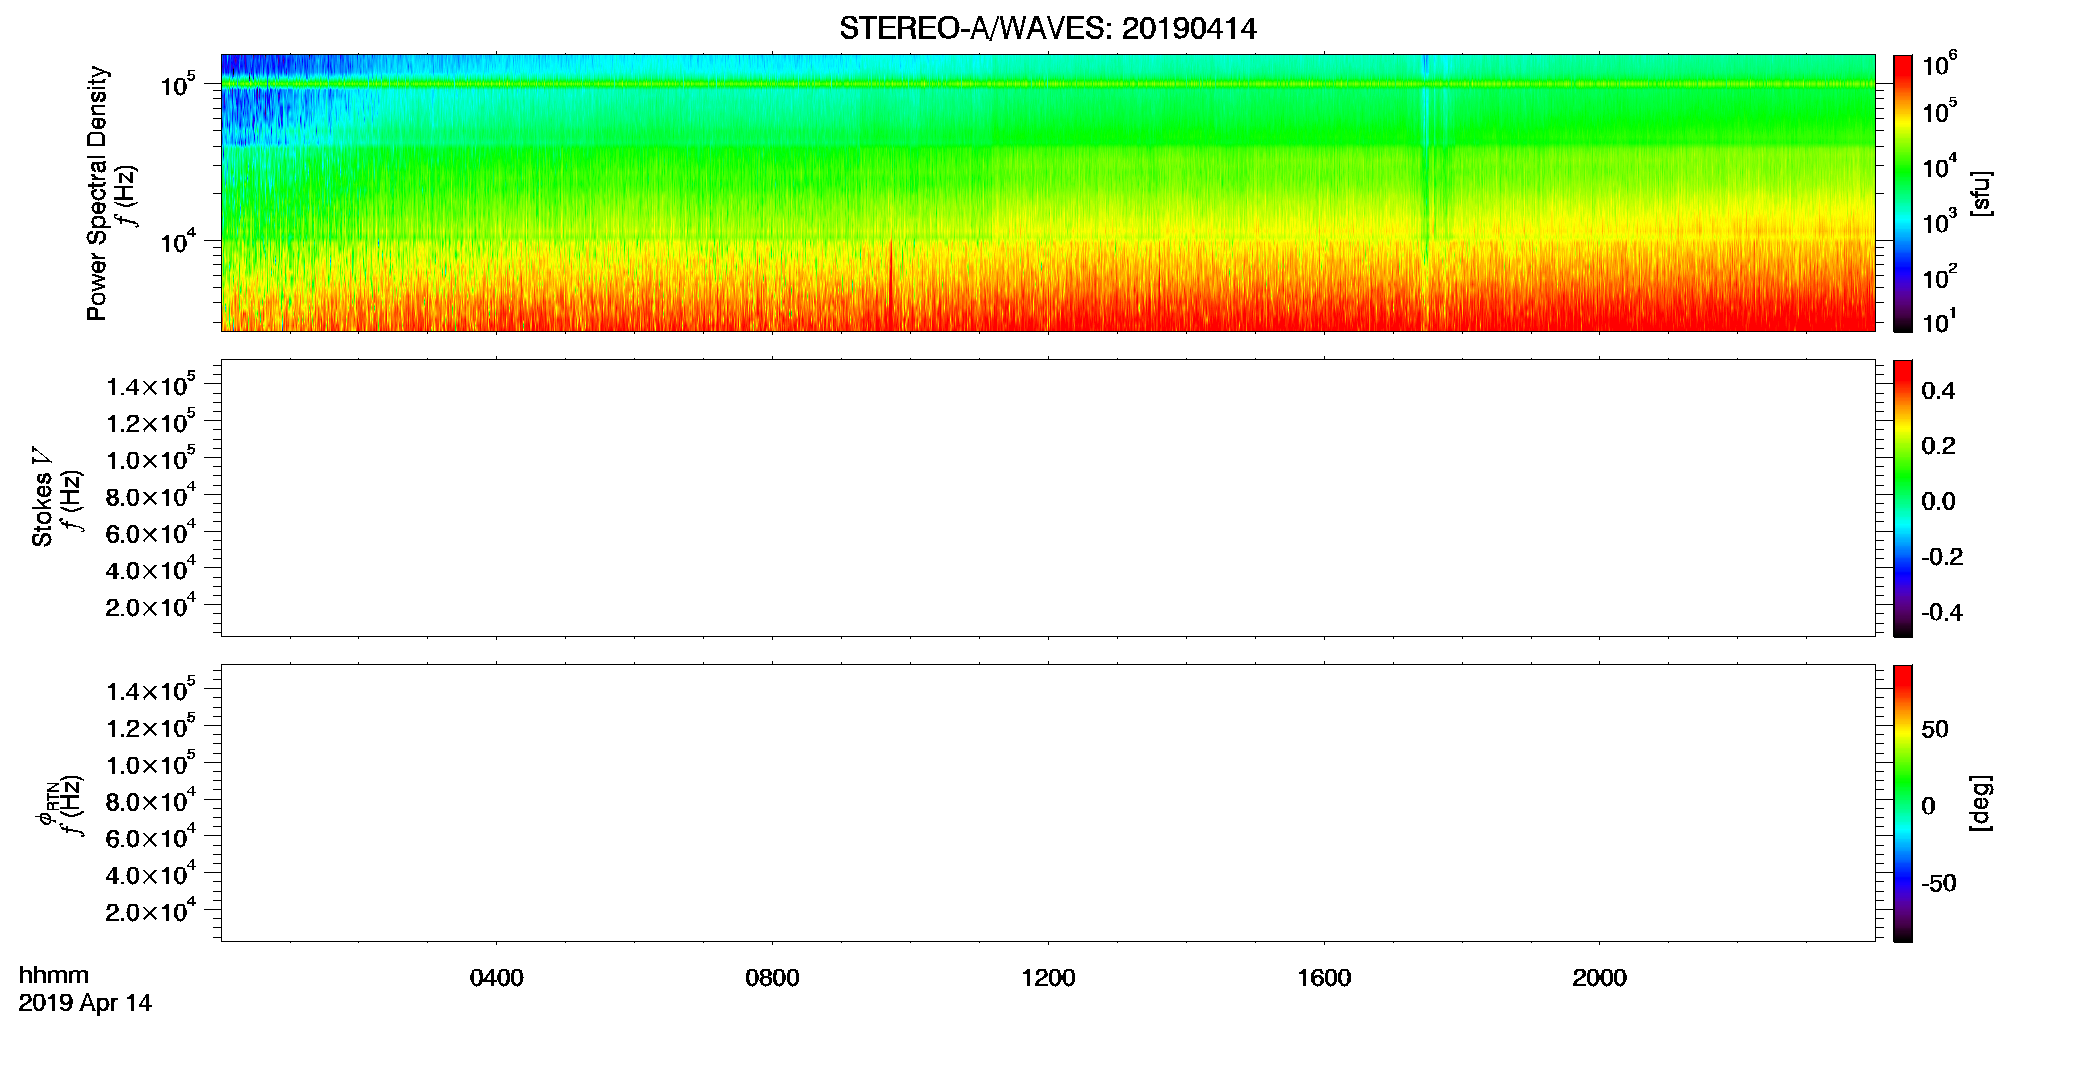Click the 2019 Apr 14 date label
Image resolution: width=2096 pixels, height=1080 pixels.
[85, 1003]
